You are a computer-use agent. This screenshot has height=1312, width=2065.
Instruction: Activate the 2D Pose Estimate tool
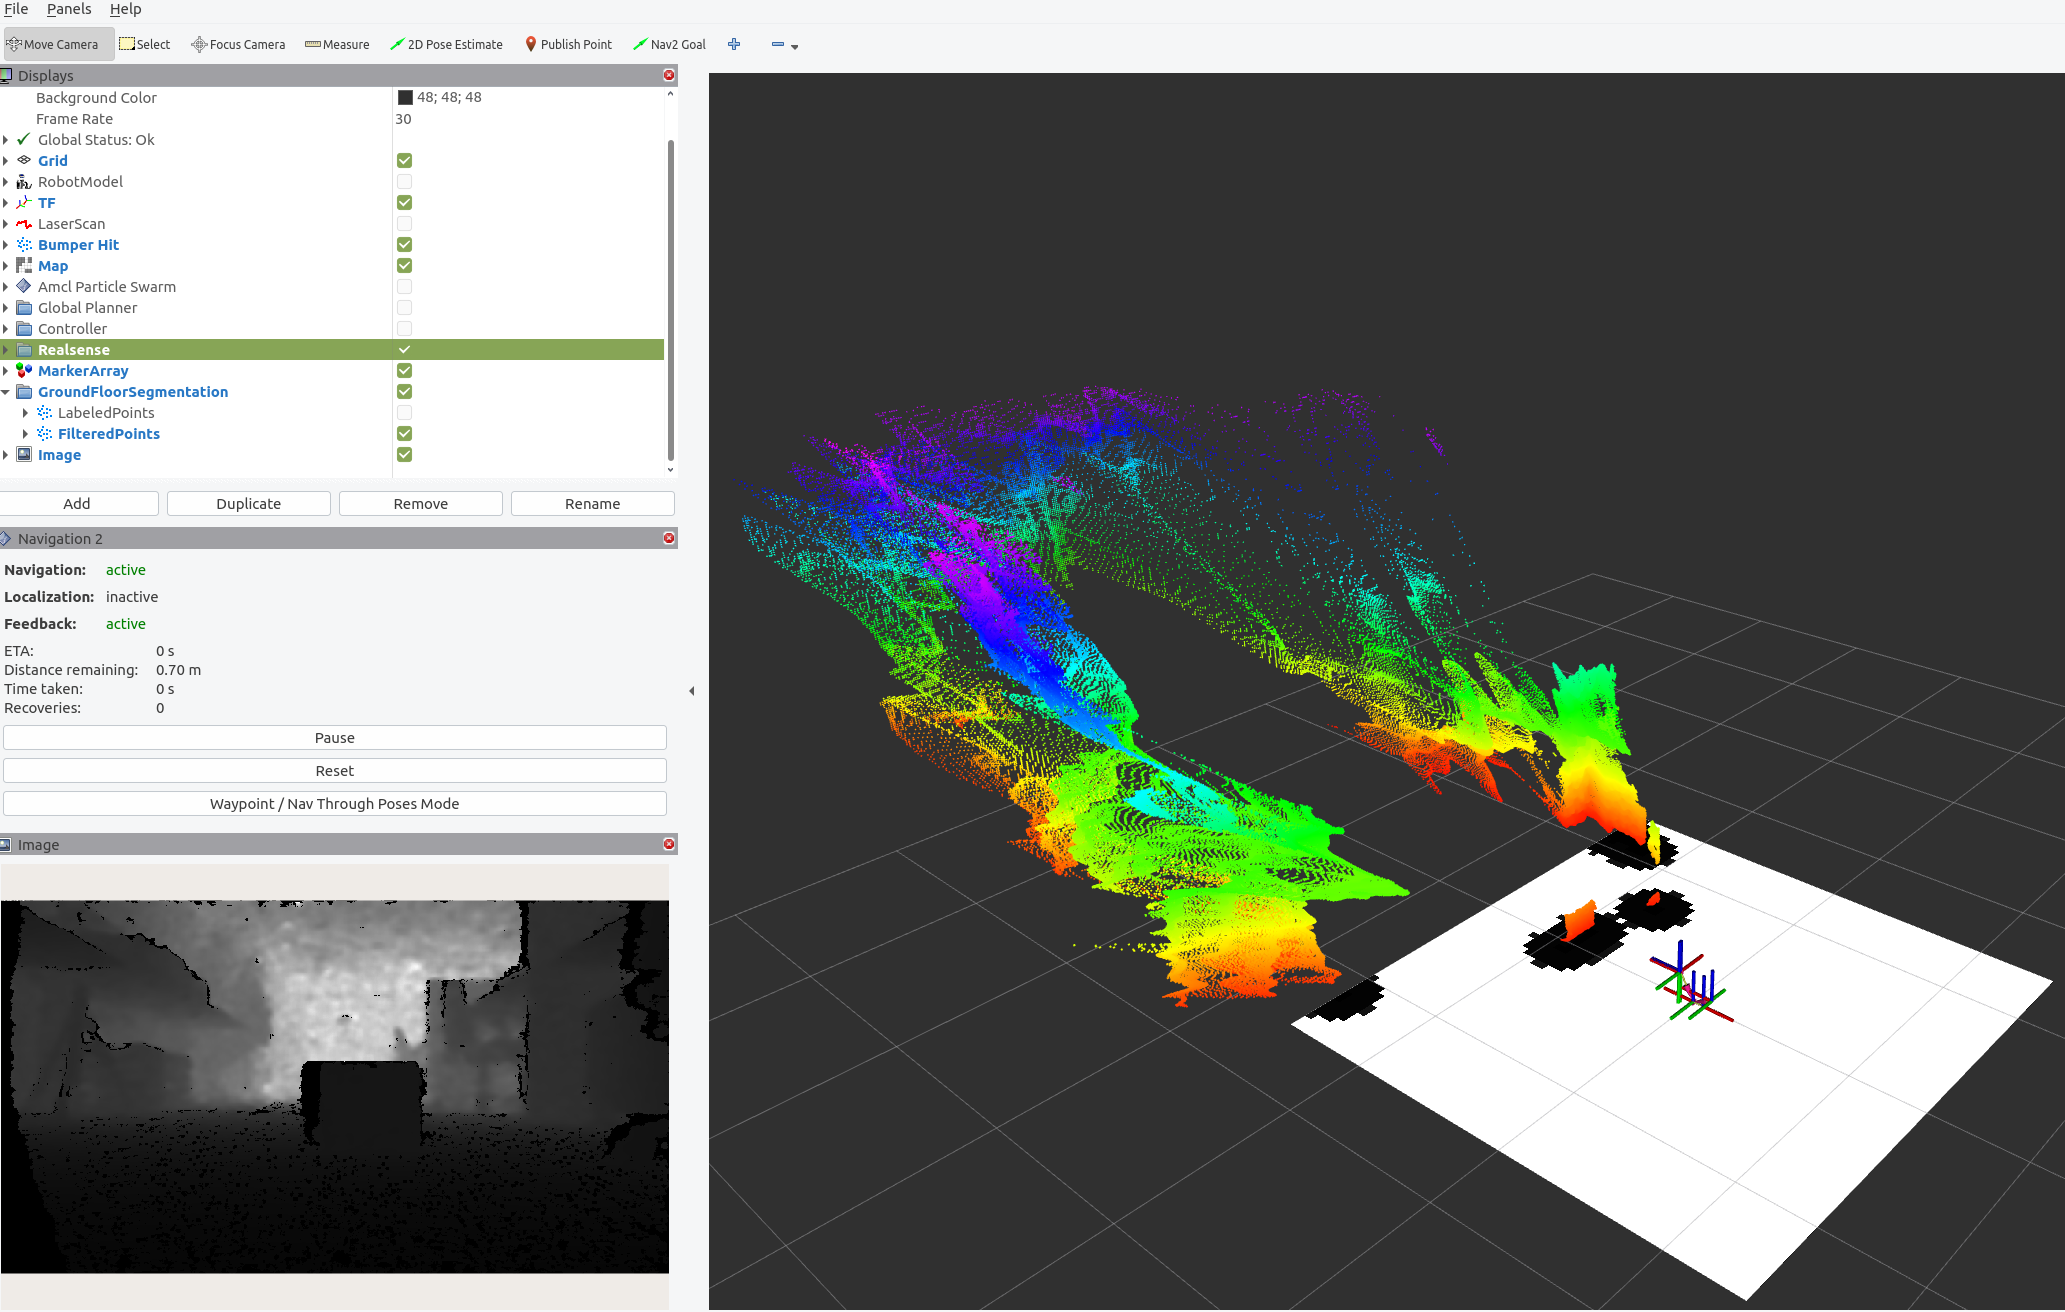click(x=447, y=44)
